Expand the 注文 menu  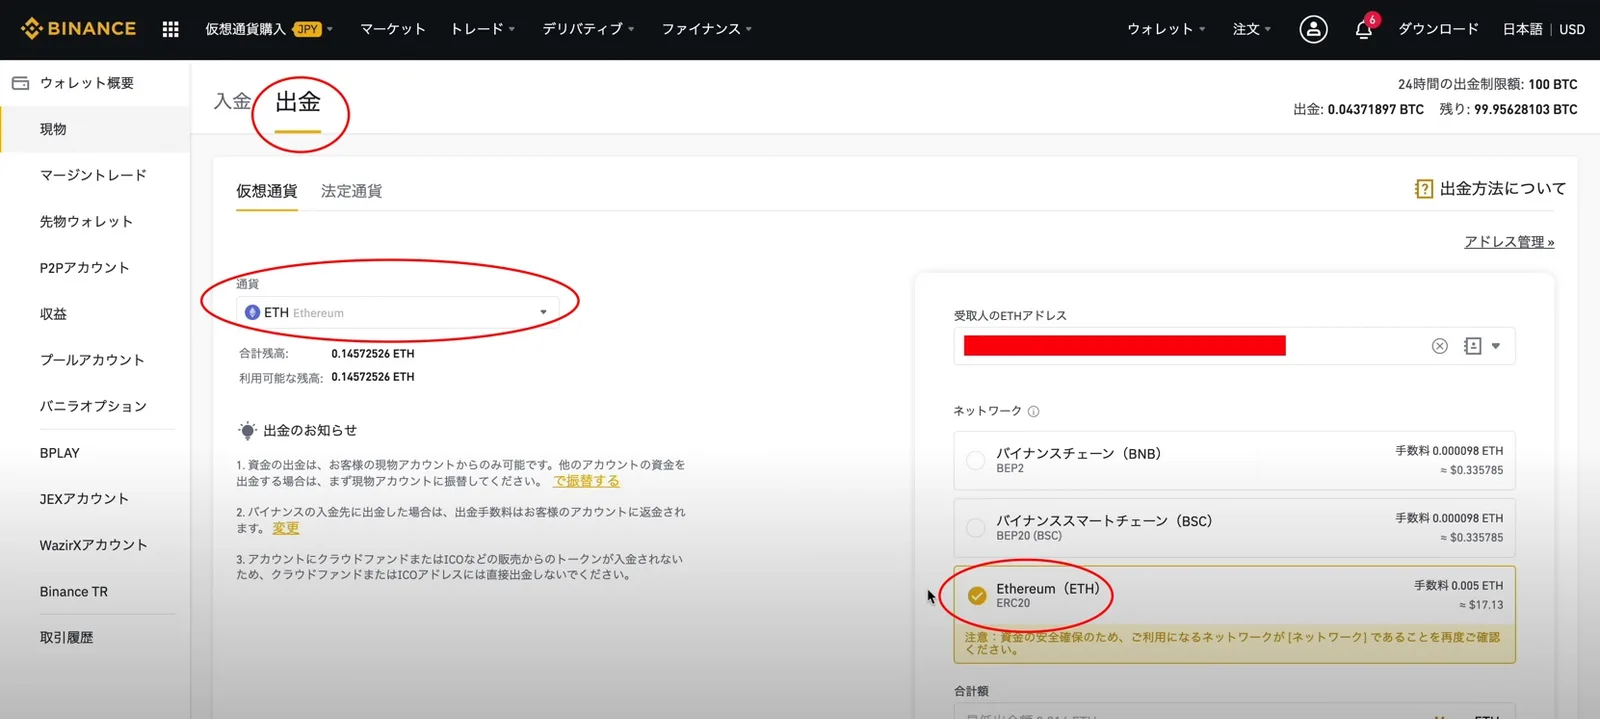pyautogui.click(x=1252, y=29)
